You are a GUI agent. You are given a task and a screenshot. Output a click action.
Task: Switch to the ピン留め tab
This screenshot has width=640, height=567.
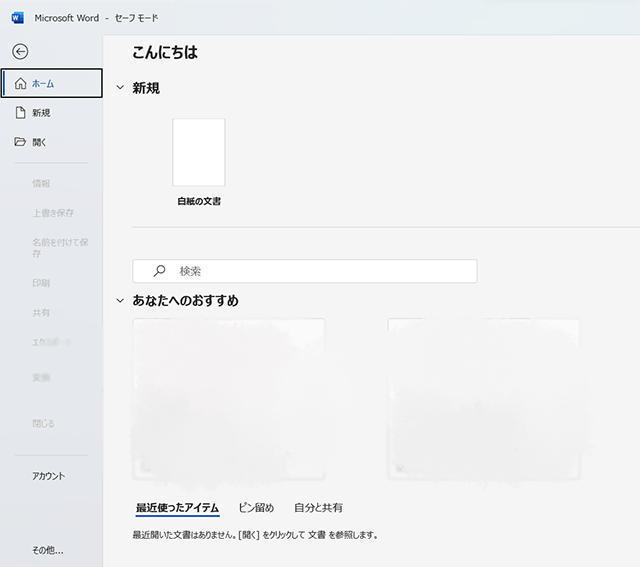[256, 508]
